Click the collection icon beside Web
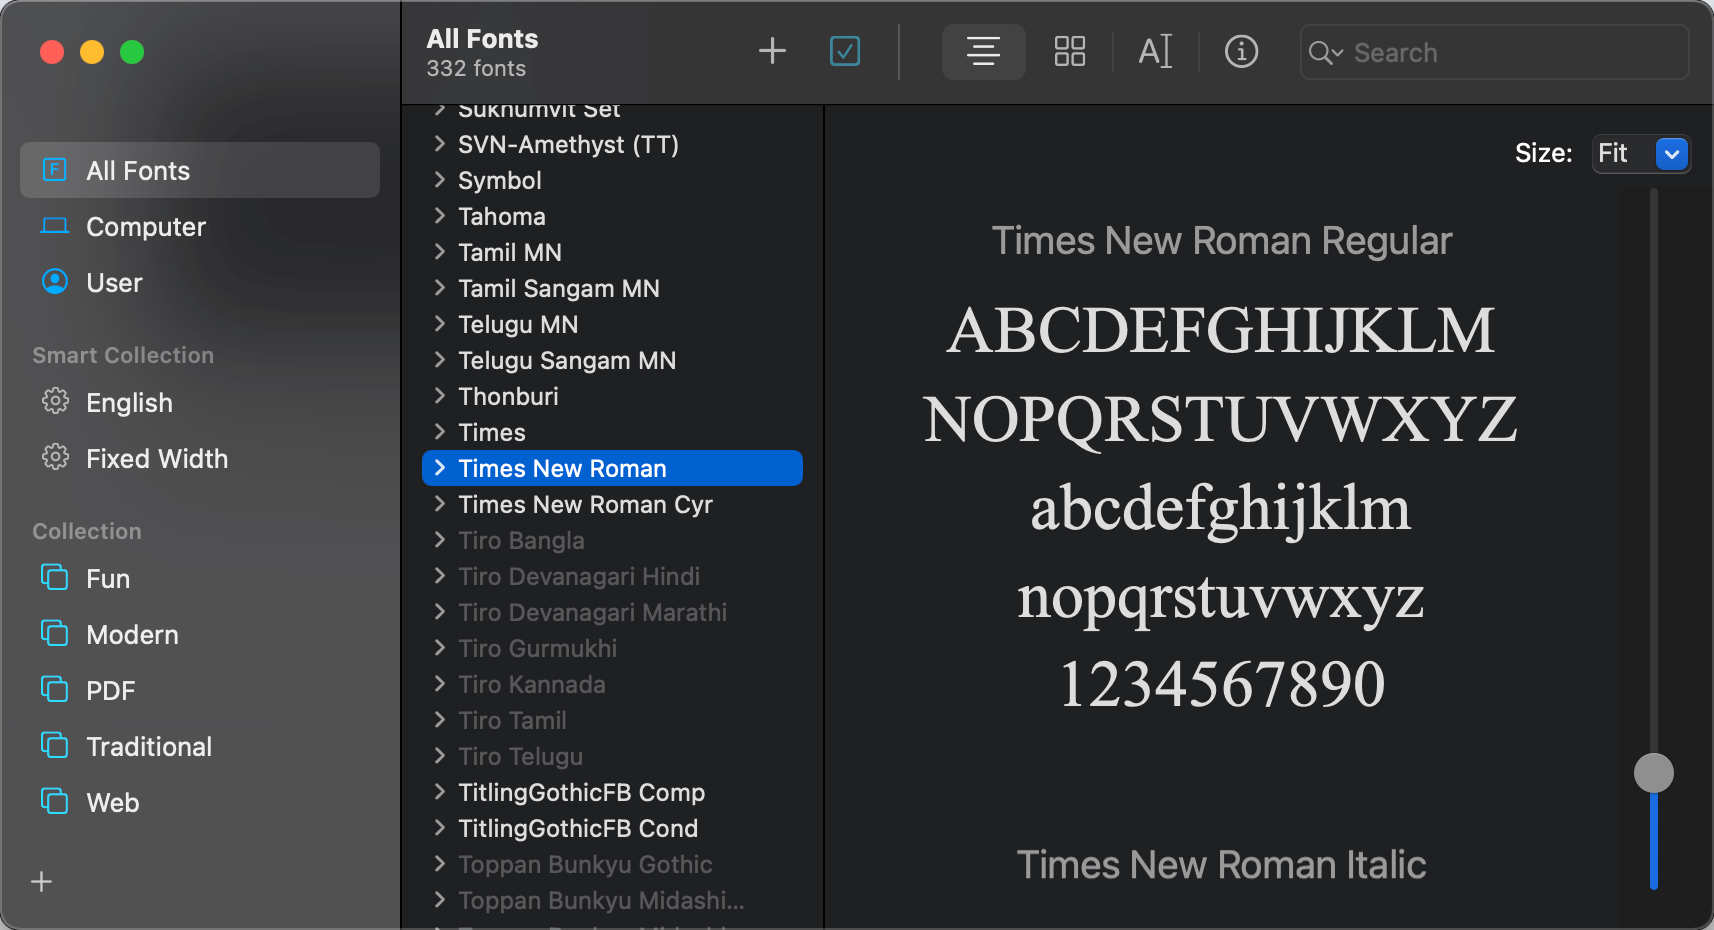 pos(55,801)
